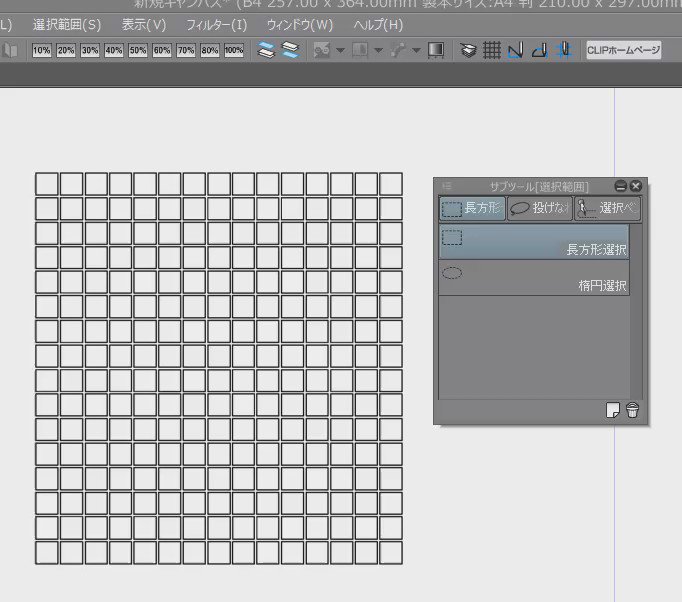Click the gradient square toolbar icon
The height and width of the screenshot is (602, 682).
[436, 50]
